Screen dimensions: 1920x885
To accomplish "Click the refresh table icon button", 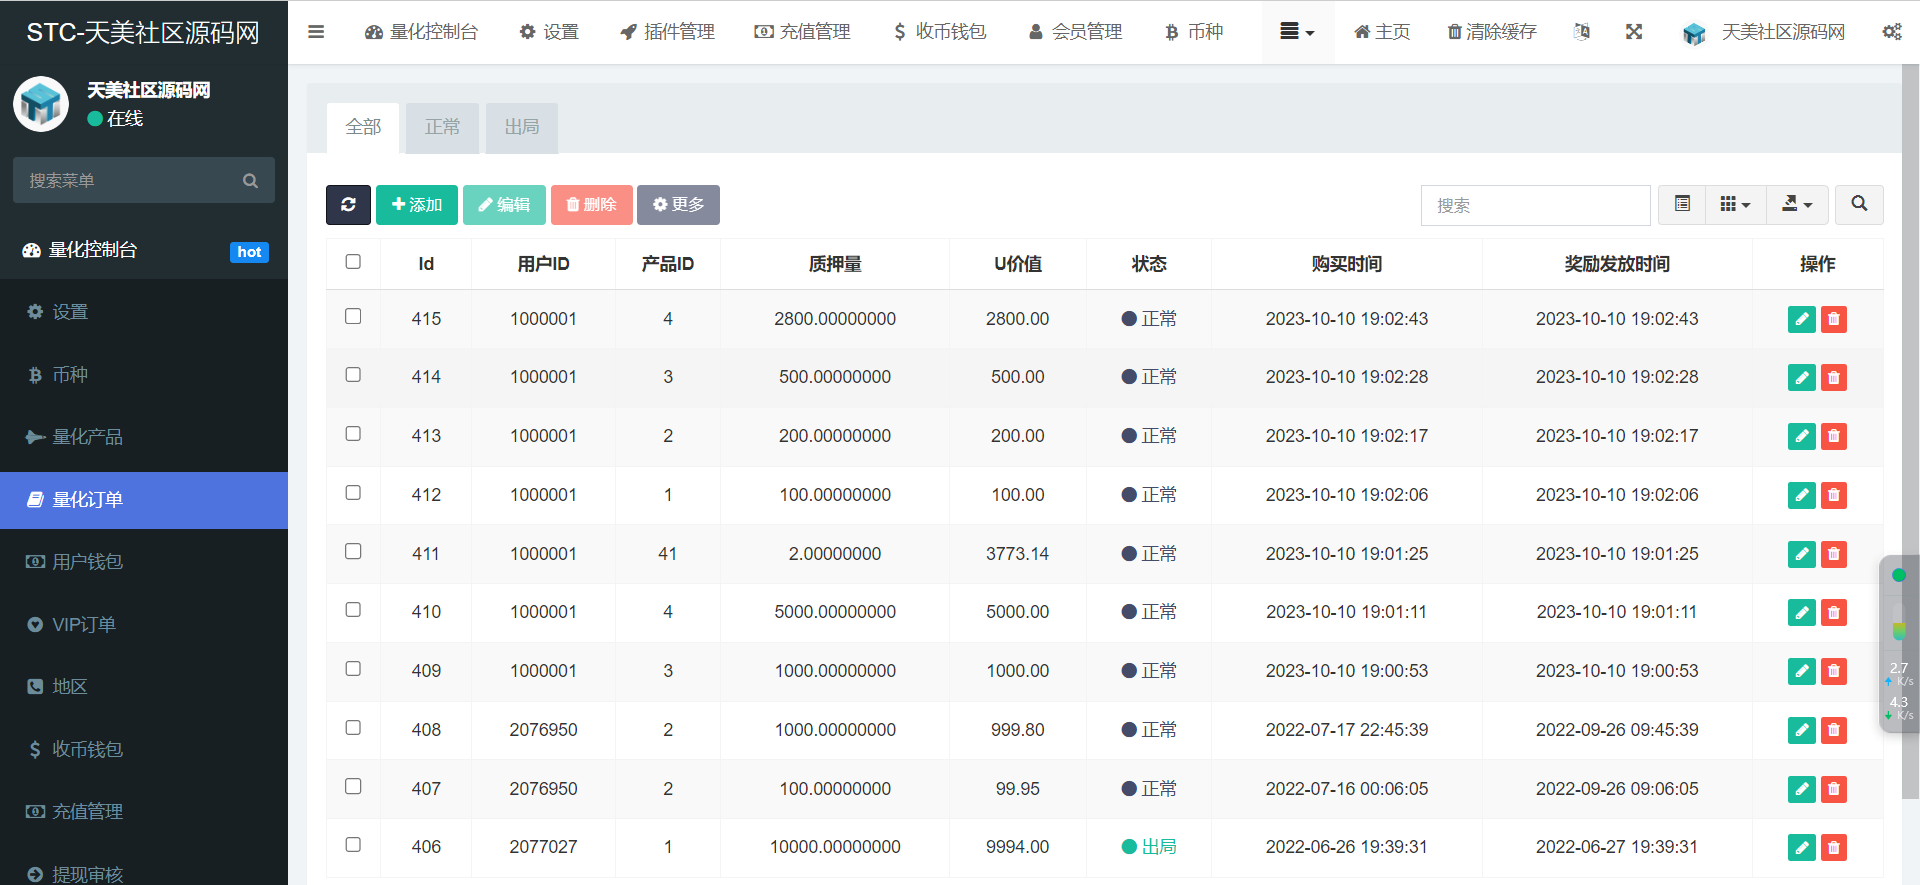I will coord(348,205).
